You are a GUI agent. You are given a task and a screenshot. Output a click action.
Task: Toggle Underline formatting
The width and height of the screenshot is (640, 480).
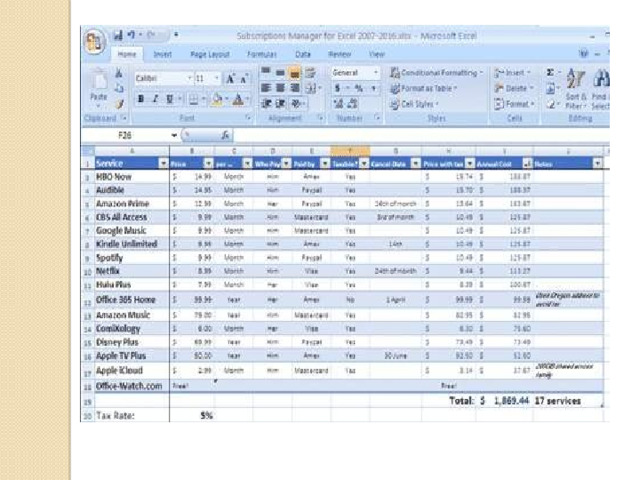pyautogui.click(x=170, y=99)
